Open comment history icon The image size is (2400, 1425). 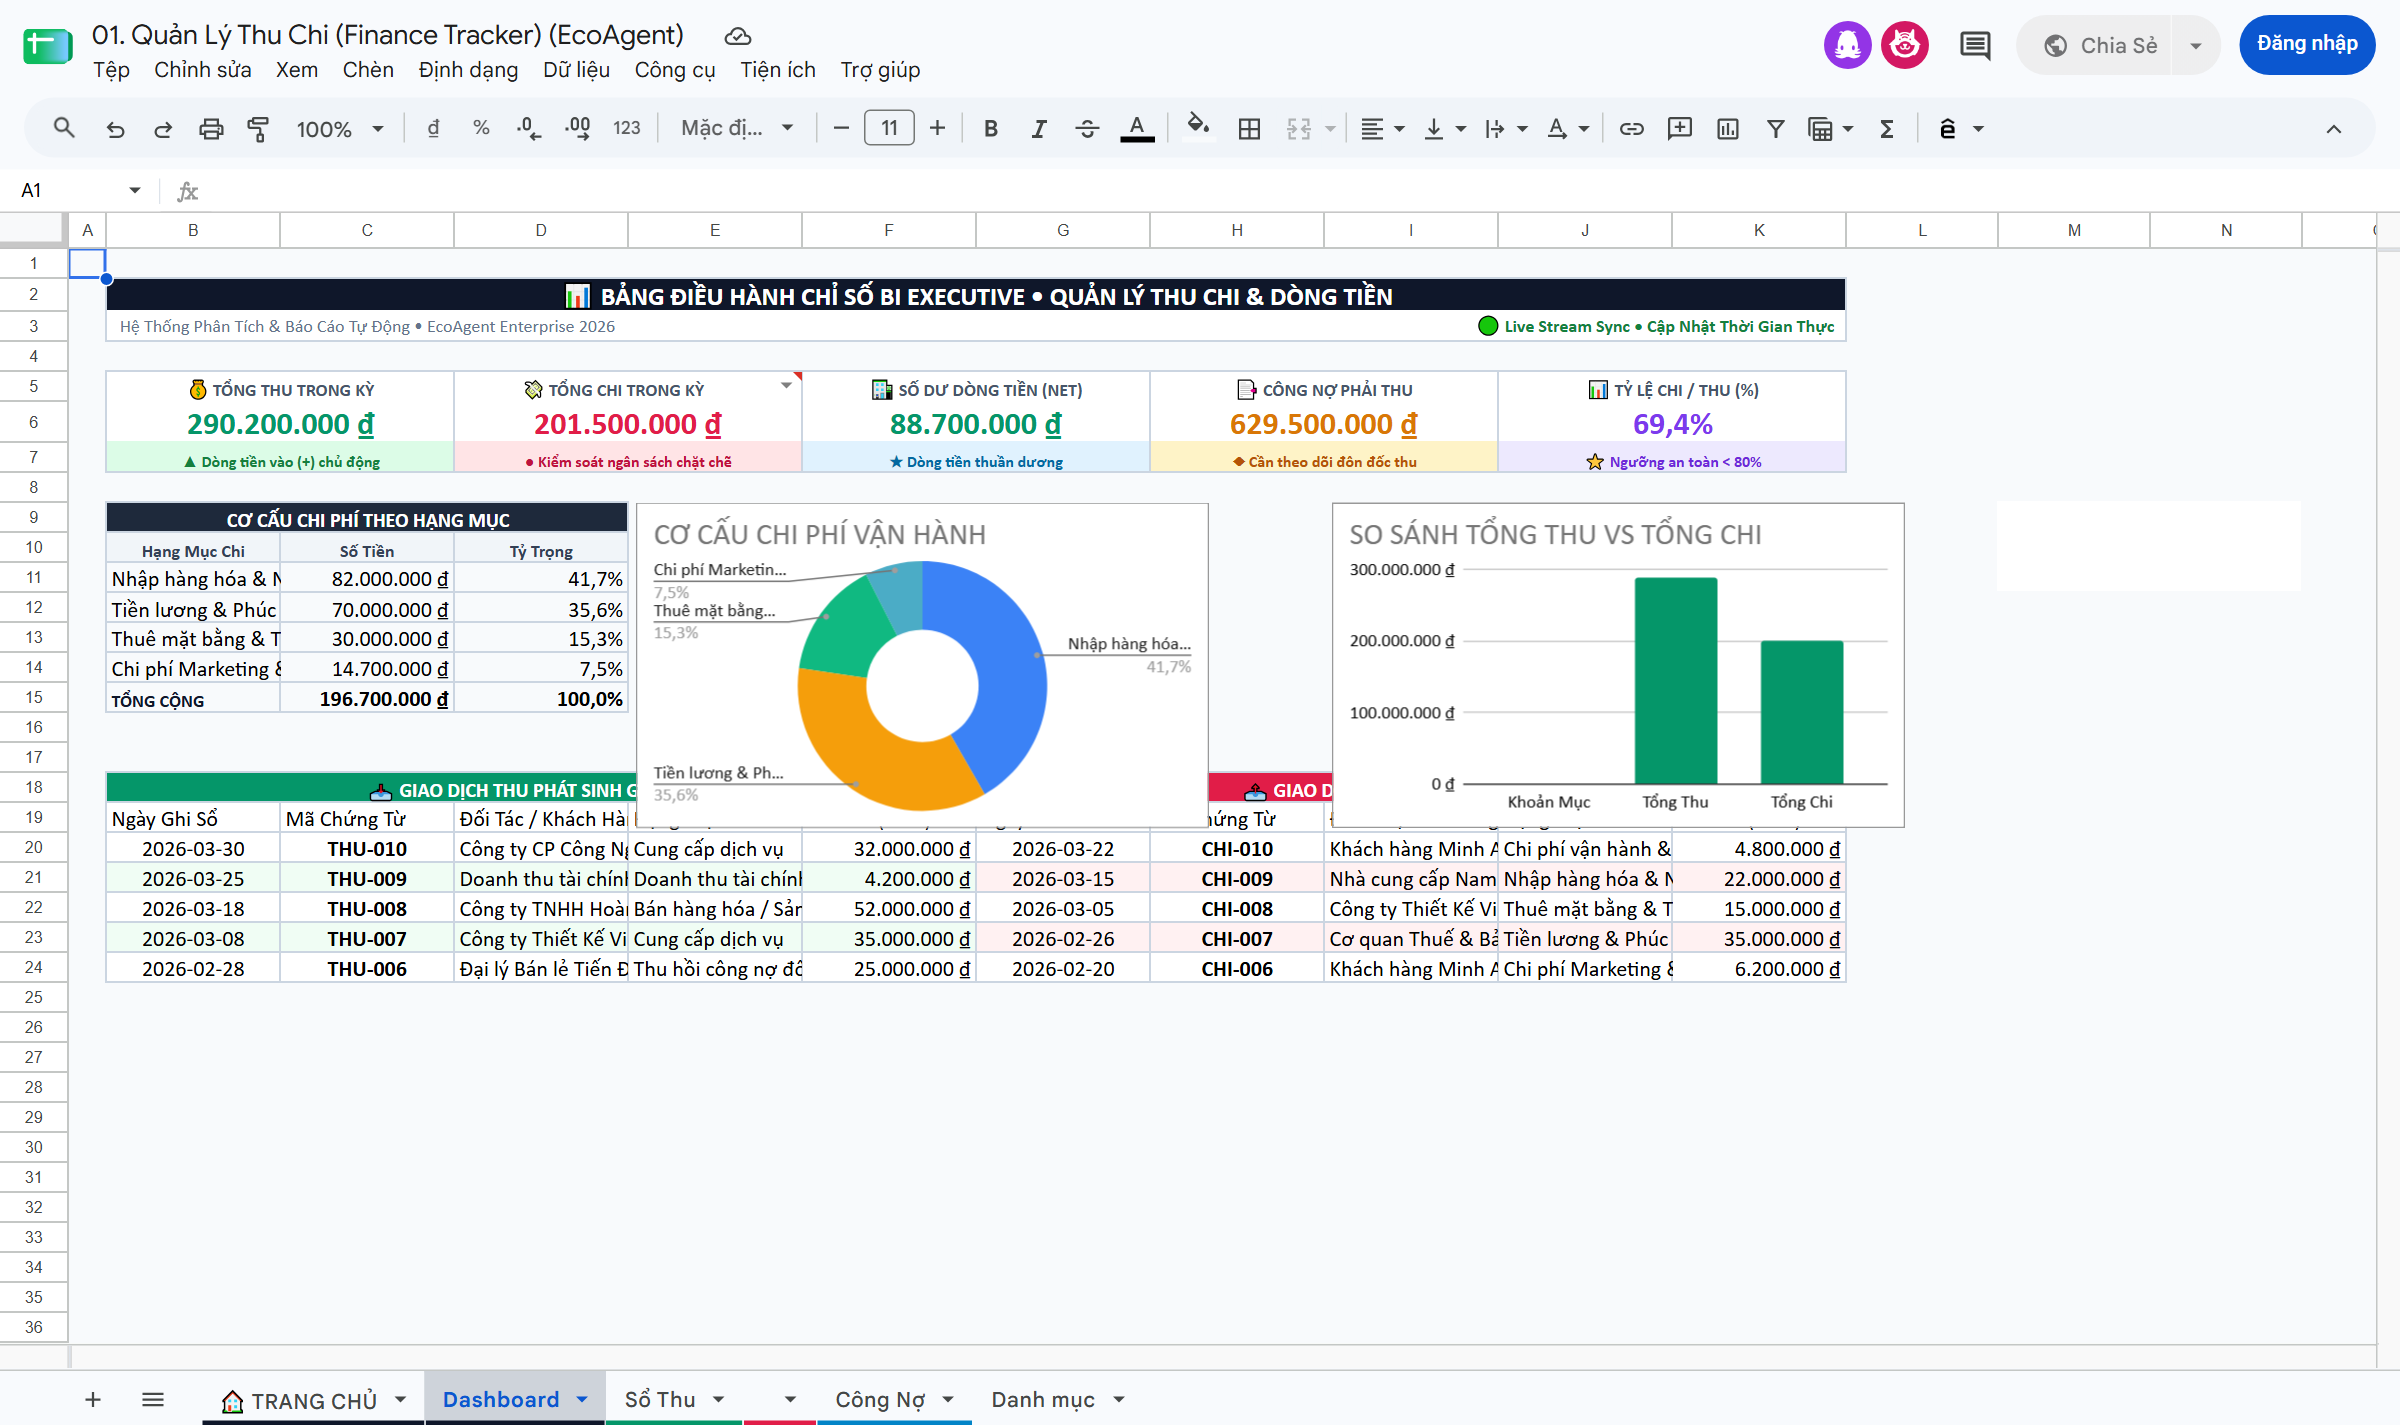point(1975,45)
